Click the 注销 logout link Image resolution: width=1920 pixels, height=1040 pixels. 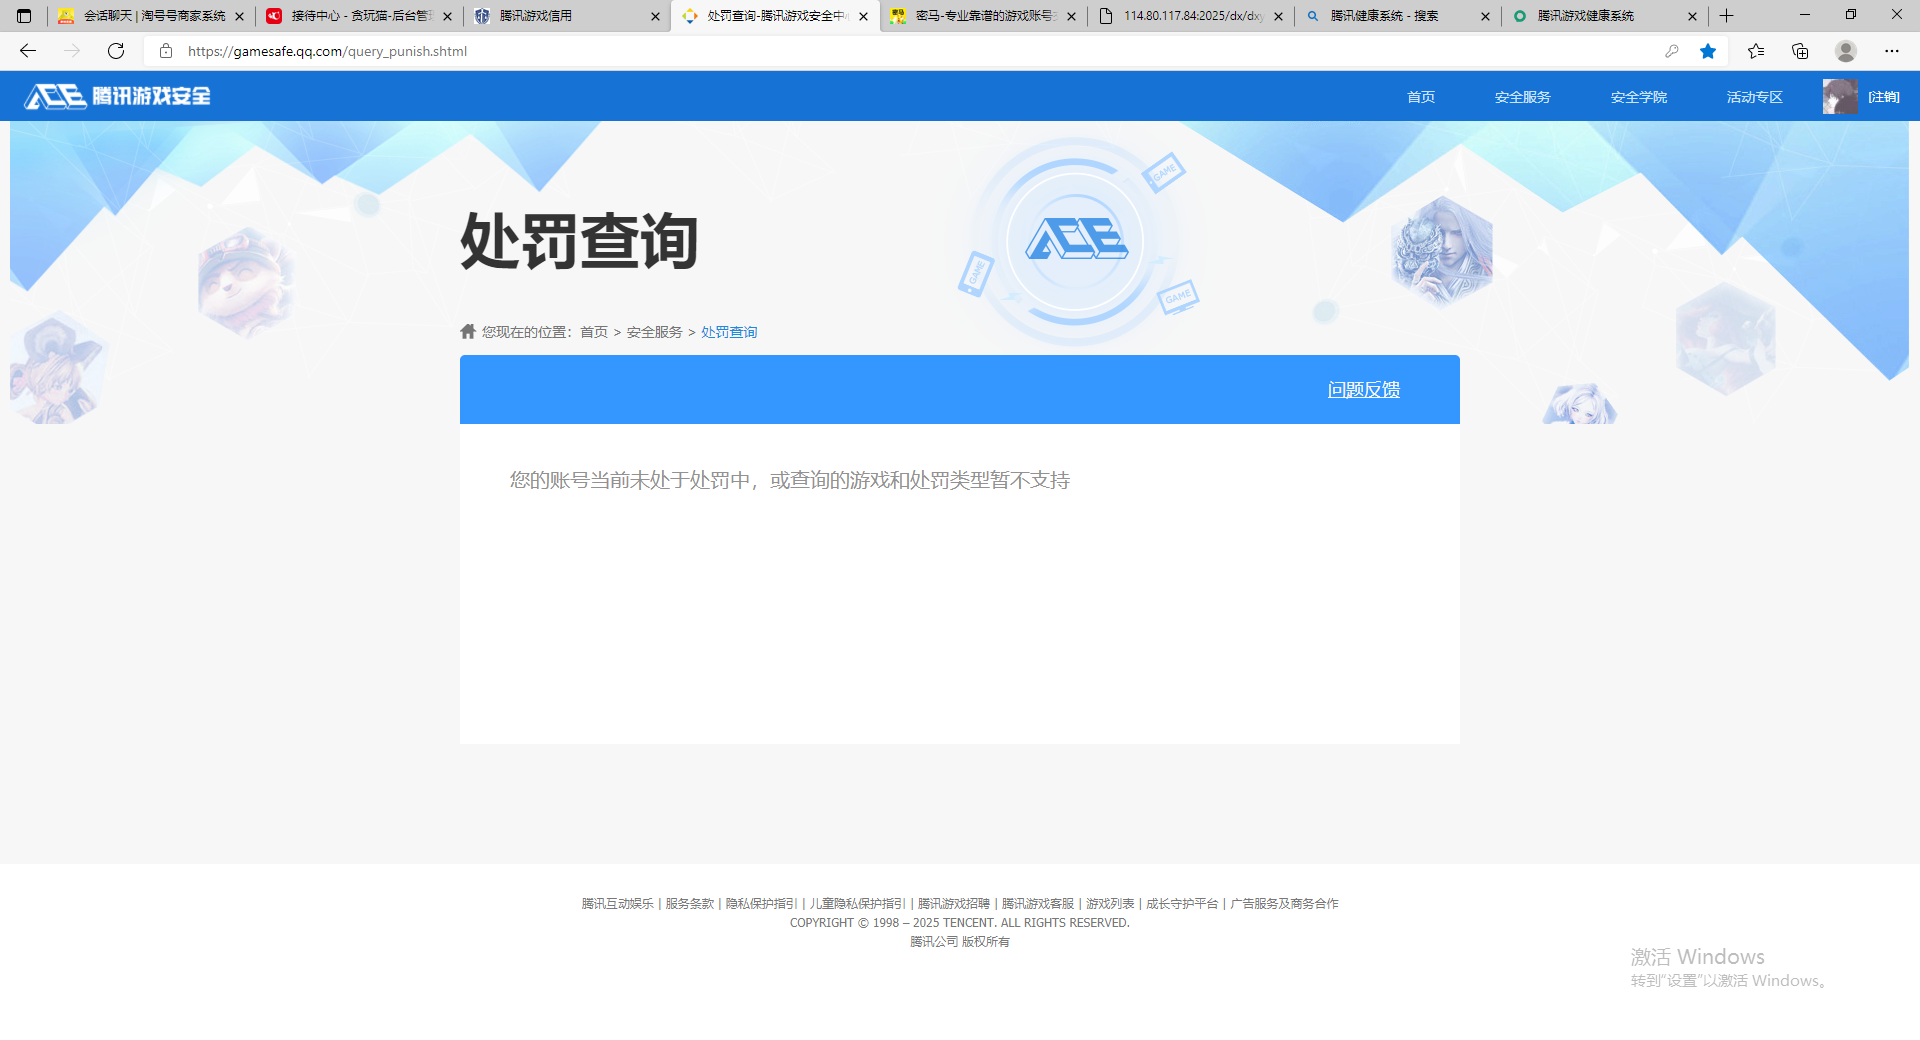point(1883,97)
